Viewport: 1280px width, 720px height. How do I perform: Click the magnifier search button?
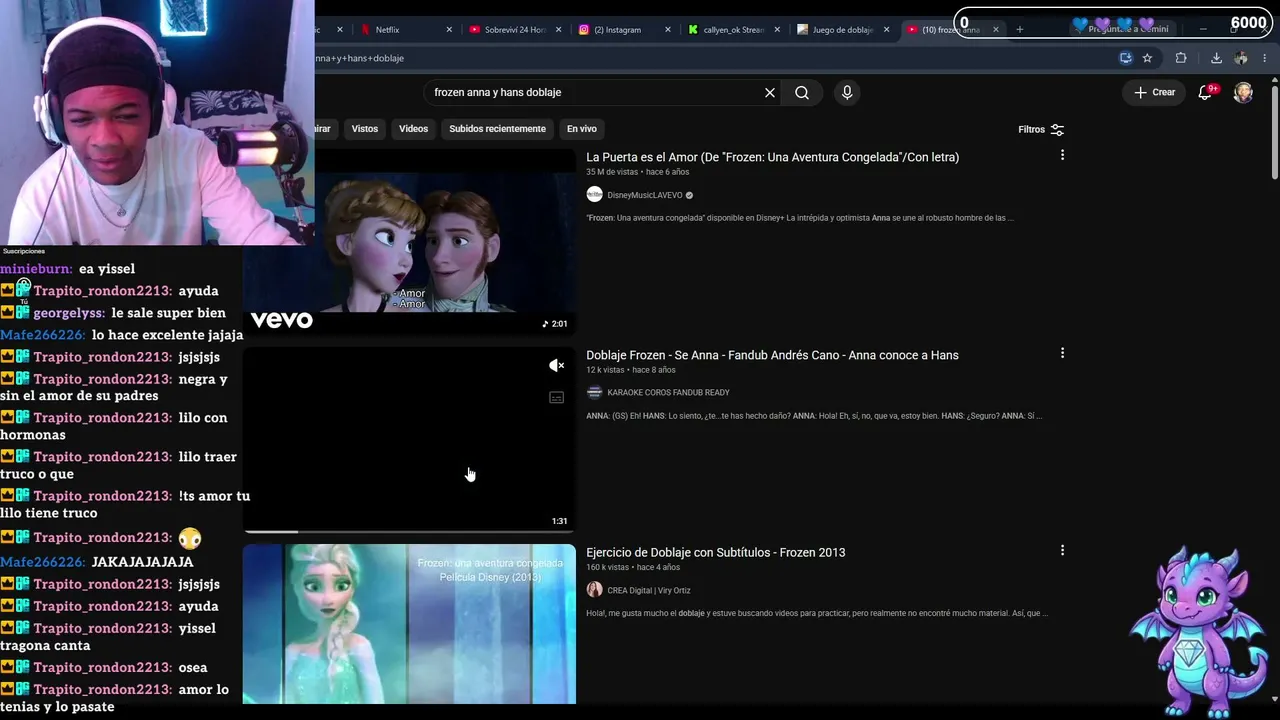[802, 92]
